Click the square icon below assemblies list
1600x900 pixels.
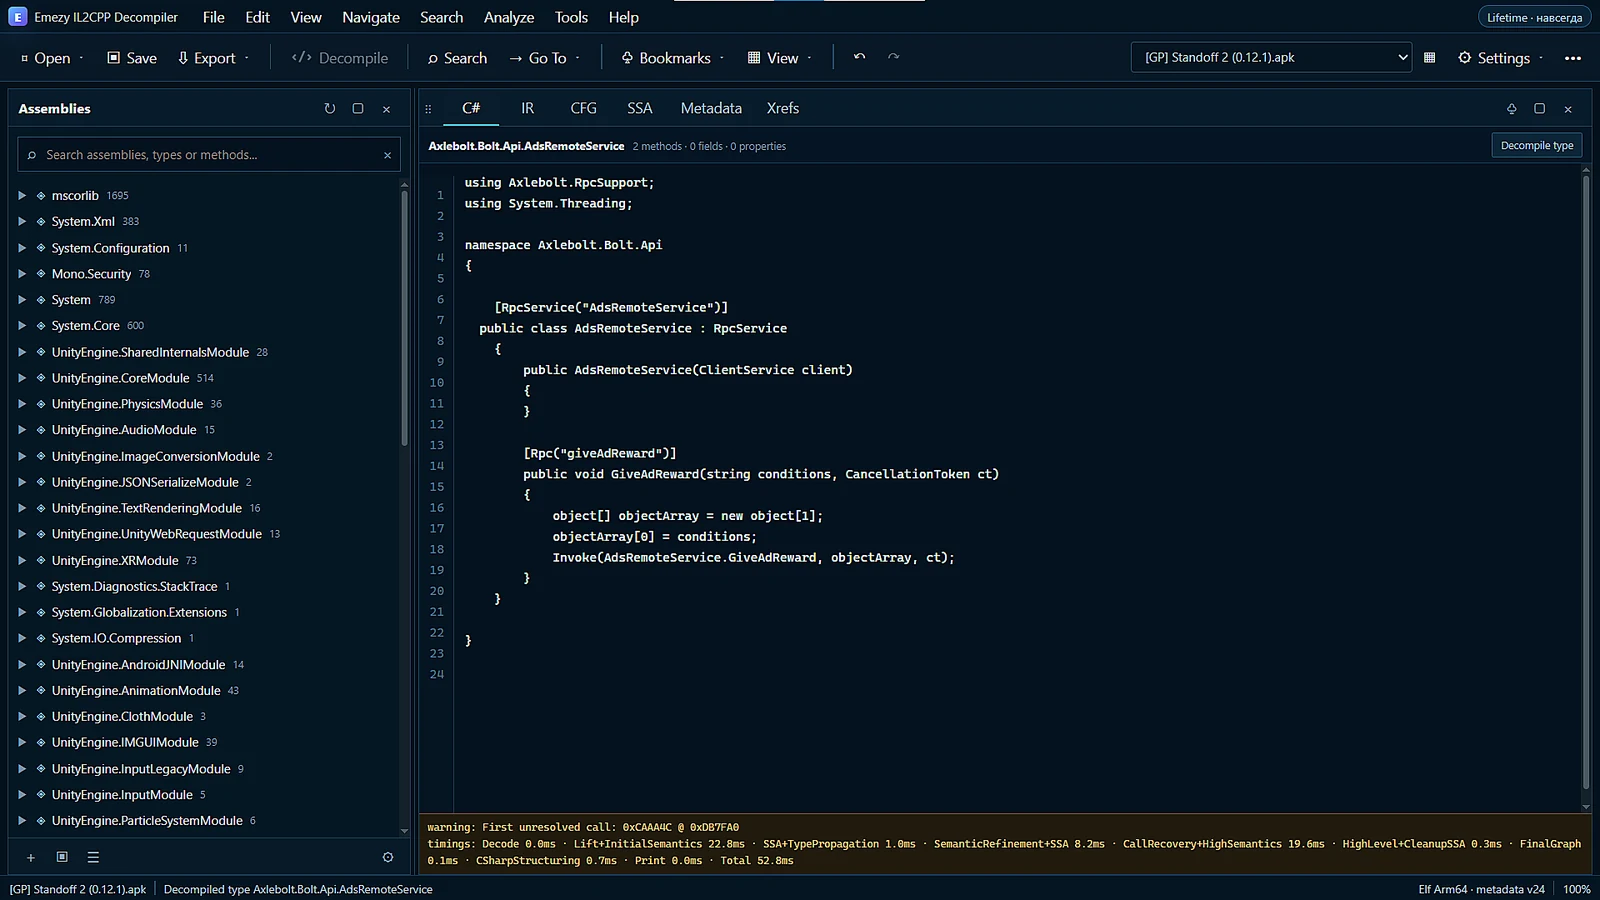pos(62,857)
